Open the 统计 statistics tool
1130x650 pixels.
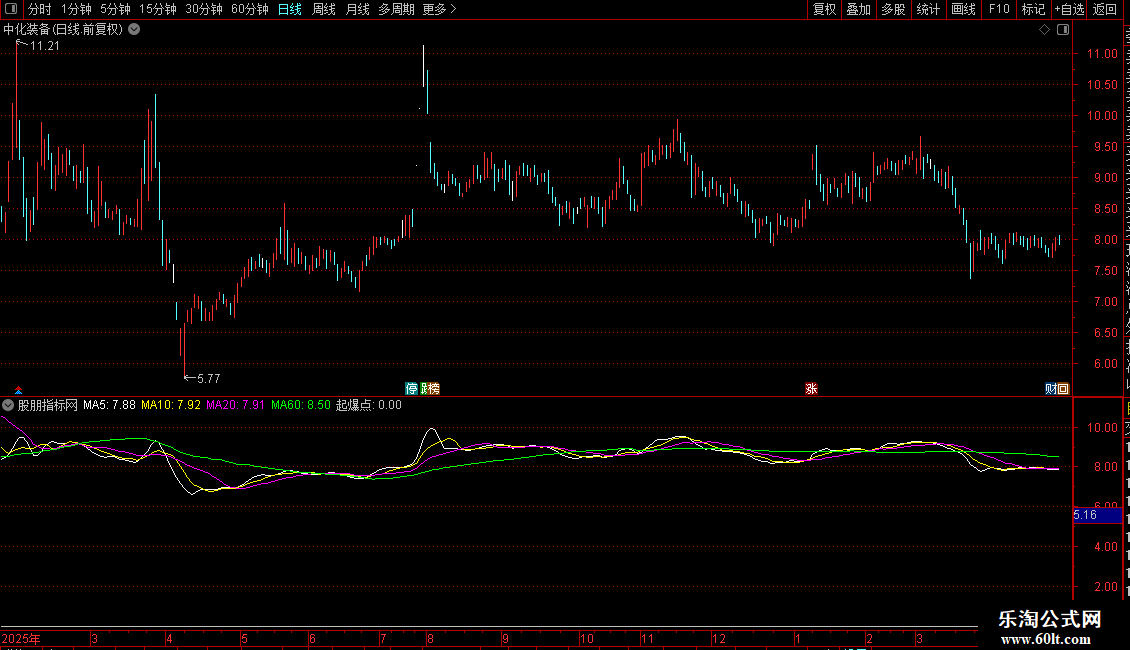point(927,9)
